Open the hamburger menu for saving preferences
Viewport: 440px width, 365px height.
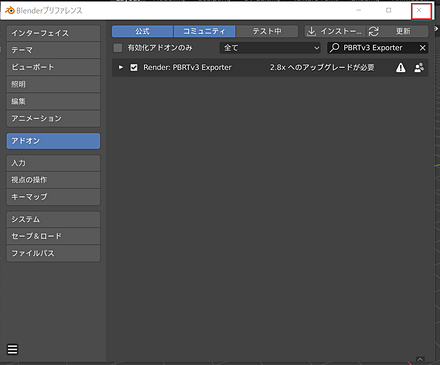coord(13,349)
